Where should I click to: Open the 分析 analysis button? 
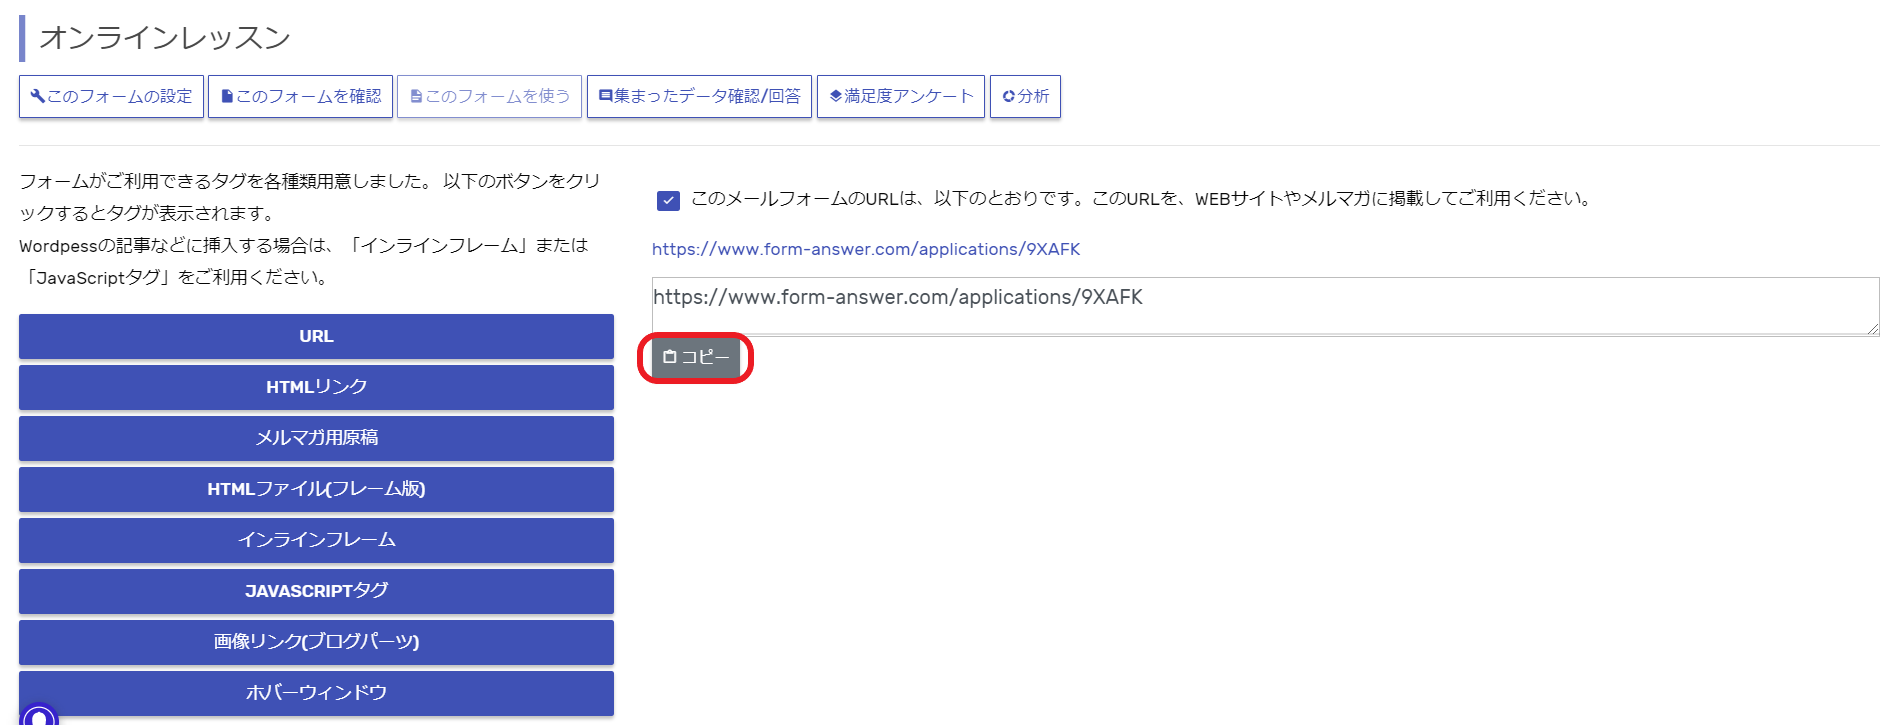pos(1025,97)
